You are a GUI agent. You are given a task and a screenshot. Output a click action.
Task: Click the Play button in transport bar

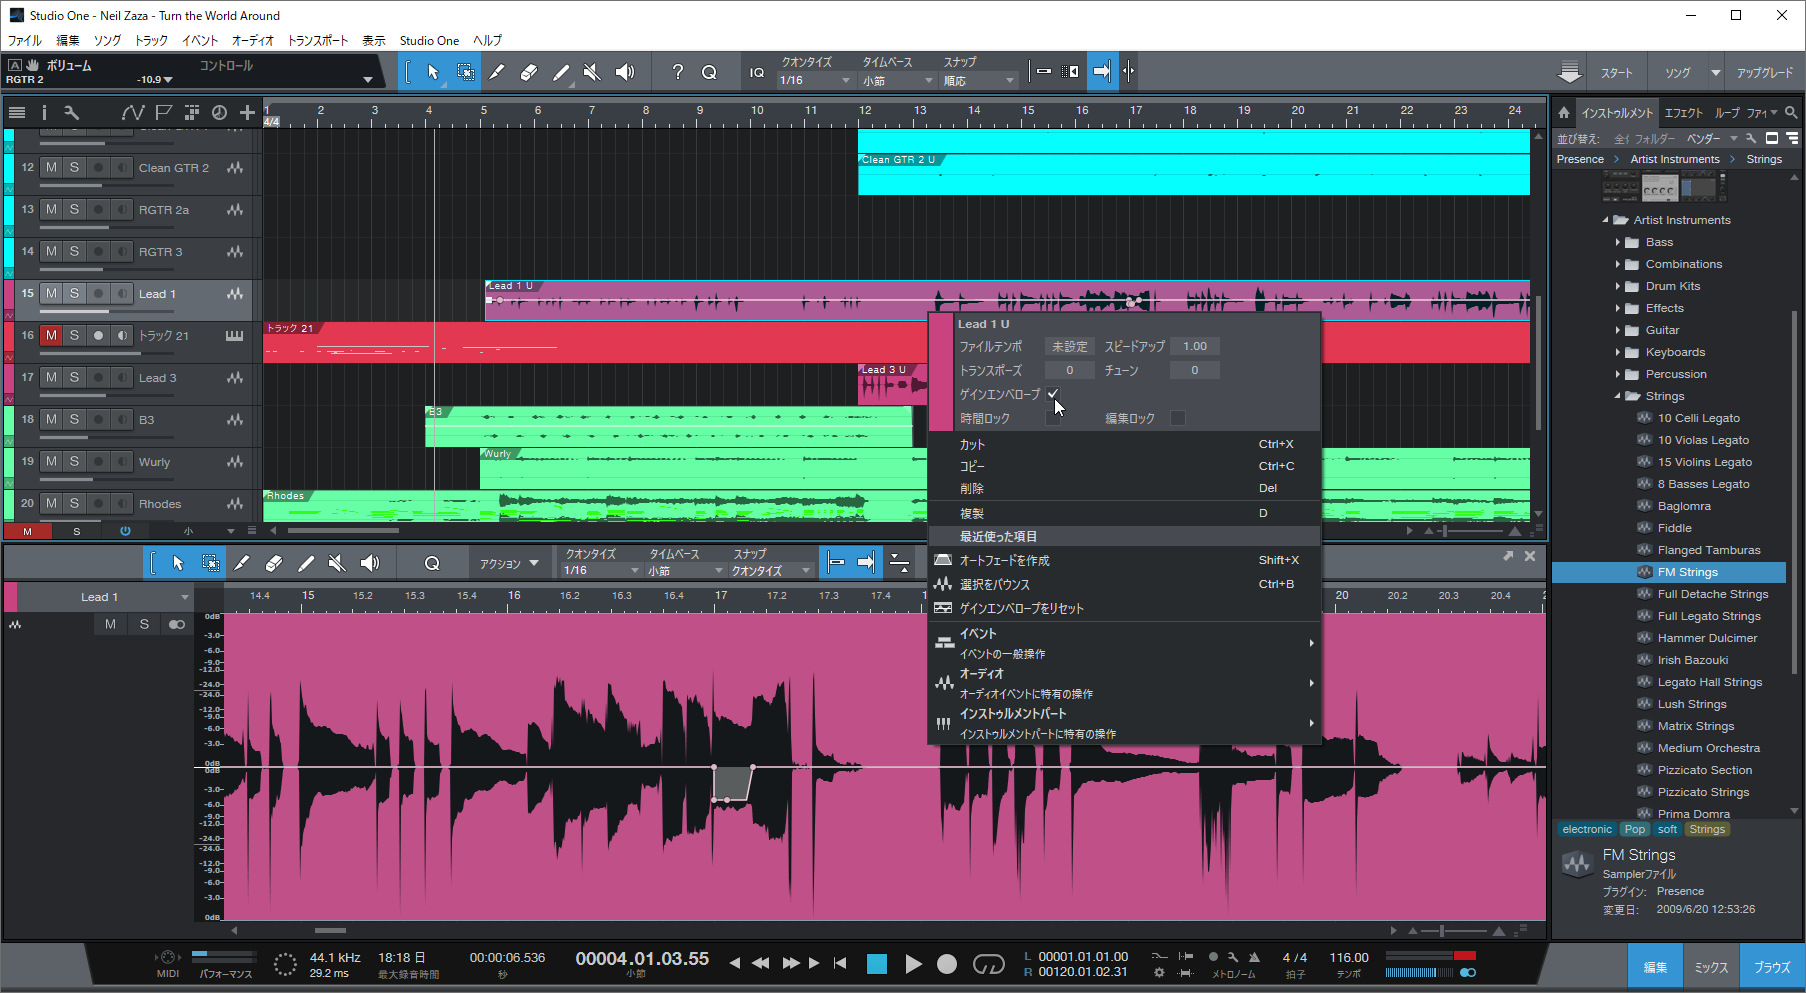pyautogui.click(x=913, y=964)
